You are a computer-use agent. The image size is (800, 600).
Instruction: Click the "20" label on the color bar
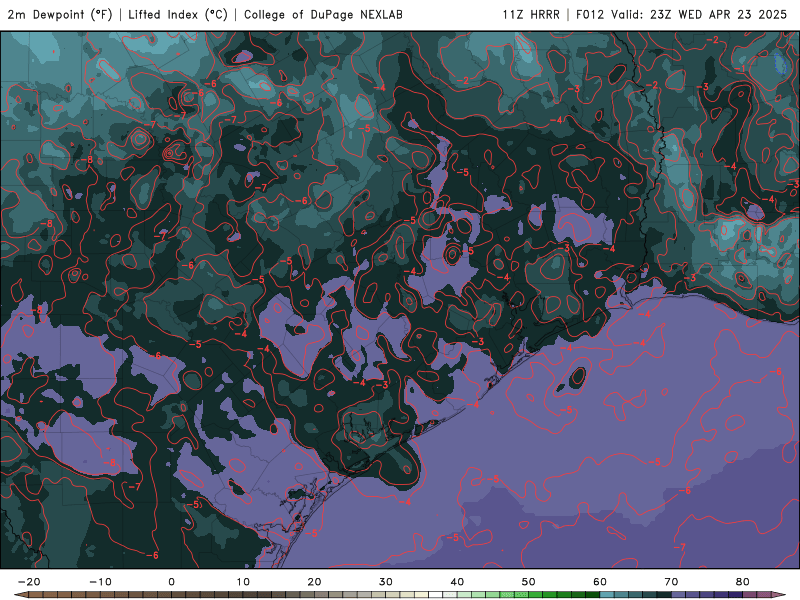pyautogui.click(x=314, y=582)
